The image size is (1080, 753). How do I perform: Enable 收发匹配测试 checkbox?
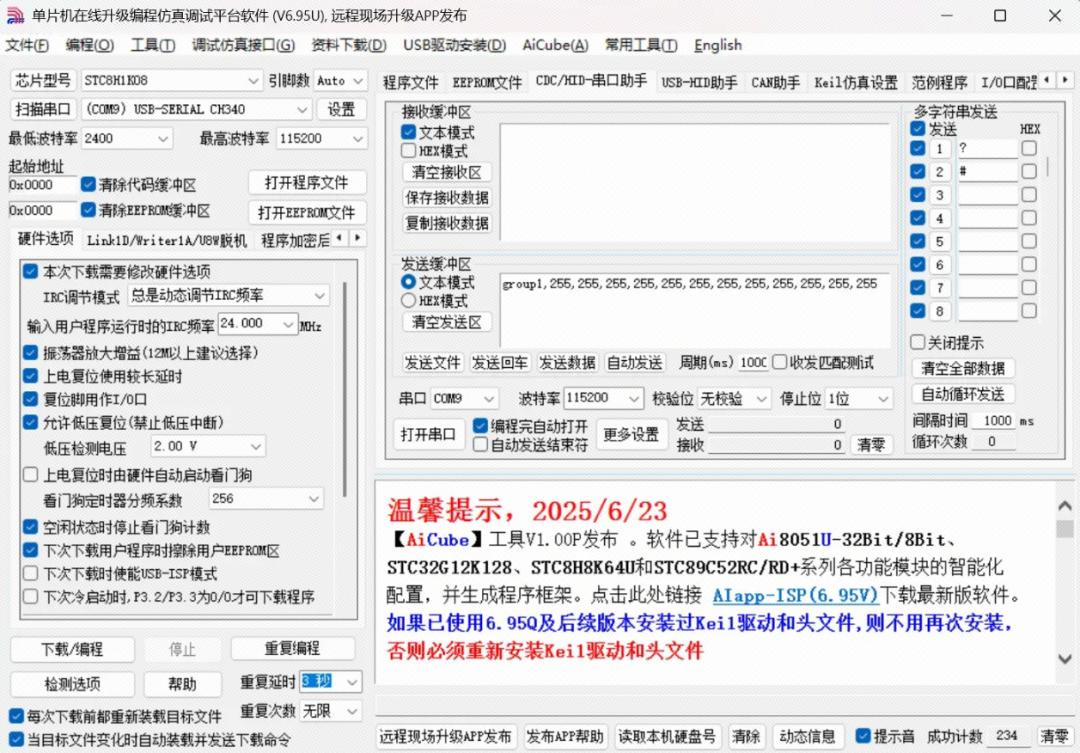(780, 362)
